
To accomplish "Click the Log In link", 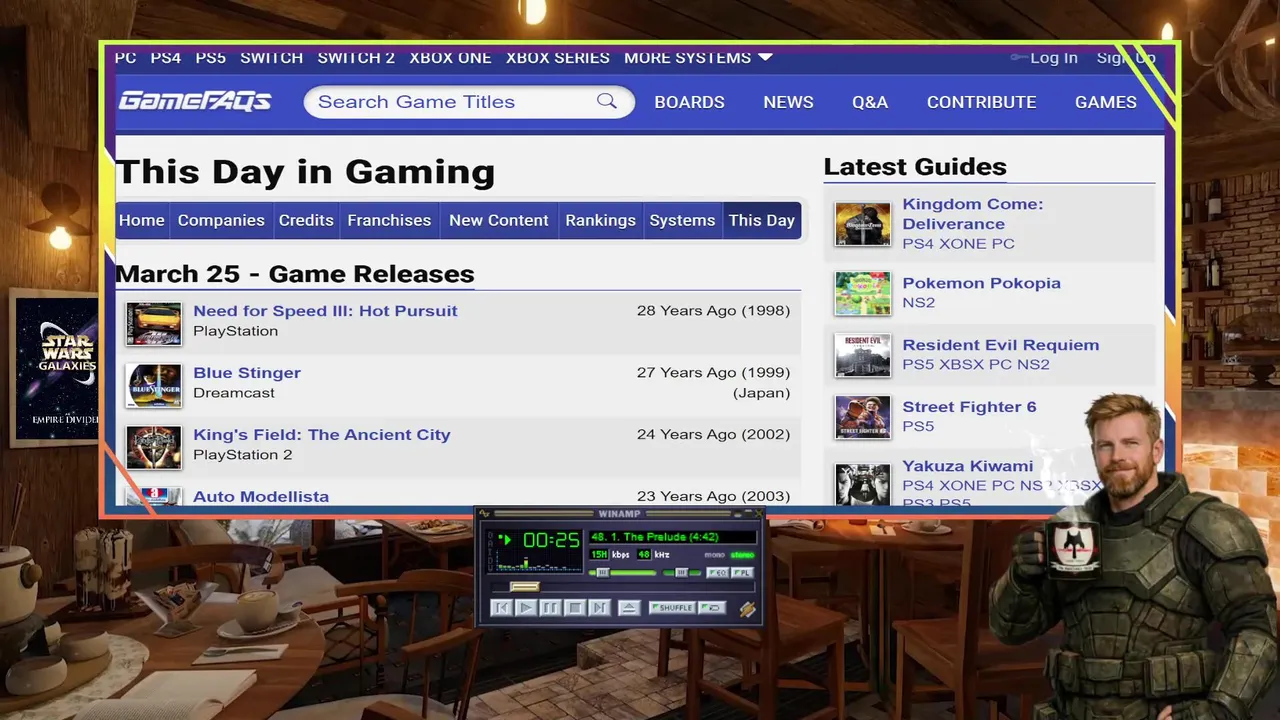I will tap(1054, 58).
